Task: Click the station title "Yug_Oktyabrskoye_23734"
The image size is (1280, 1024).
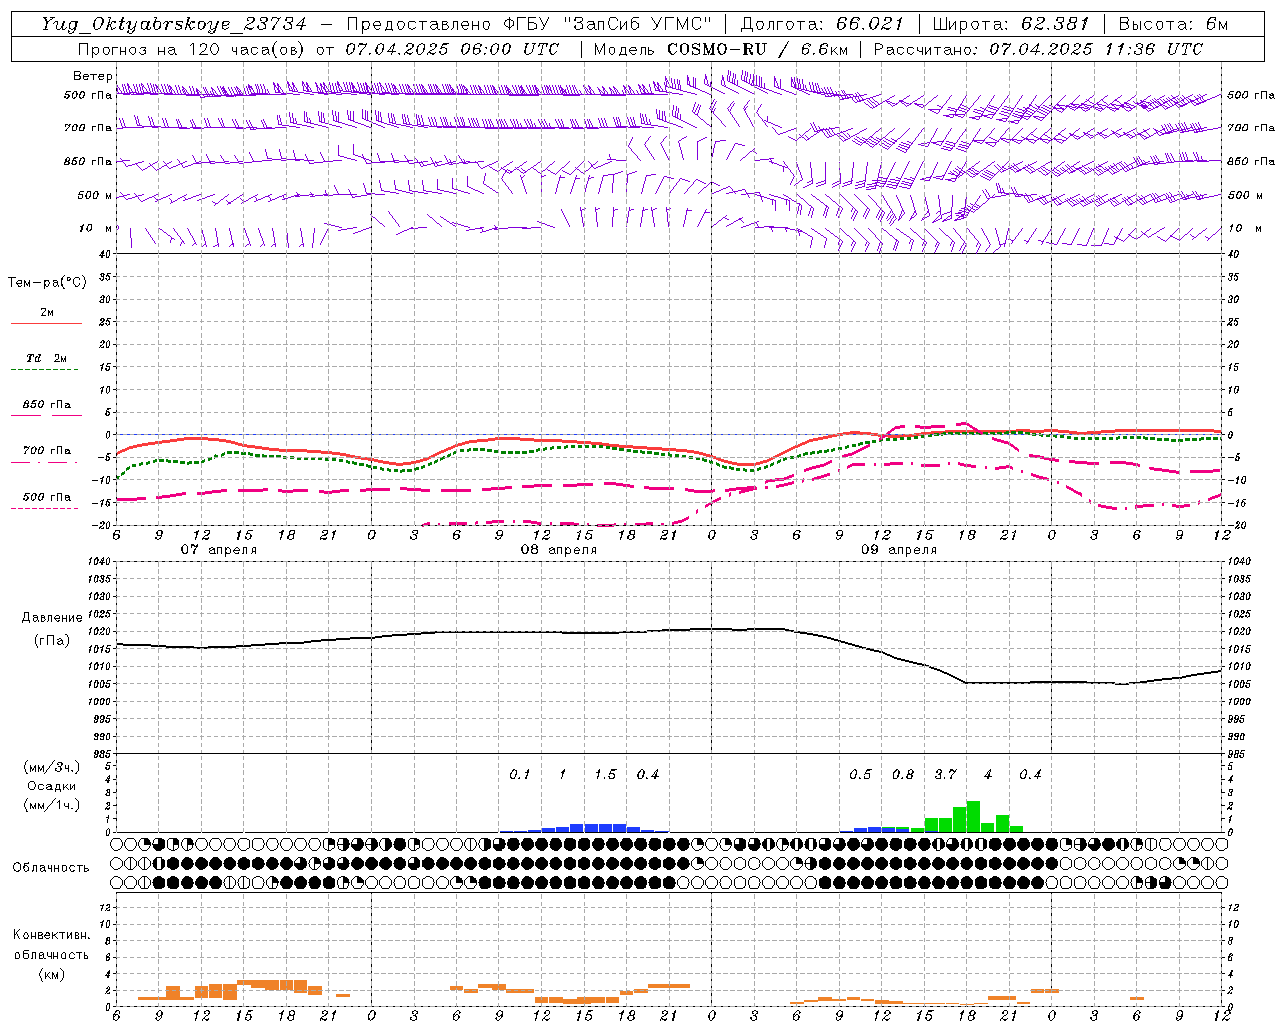Action: point(173,24)
